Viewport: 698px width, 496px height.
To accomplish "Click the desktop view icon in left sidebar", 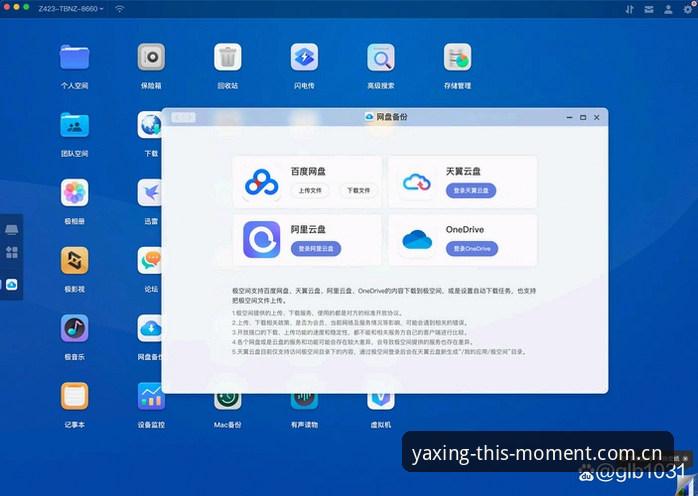I will (12, 230).
